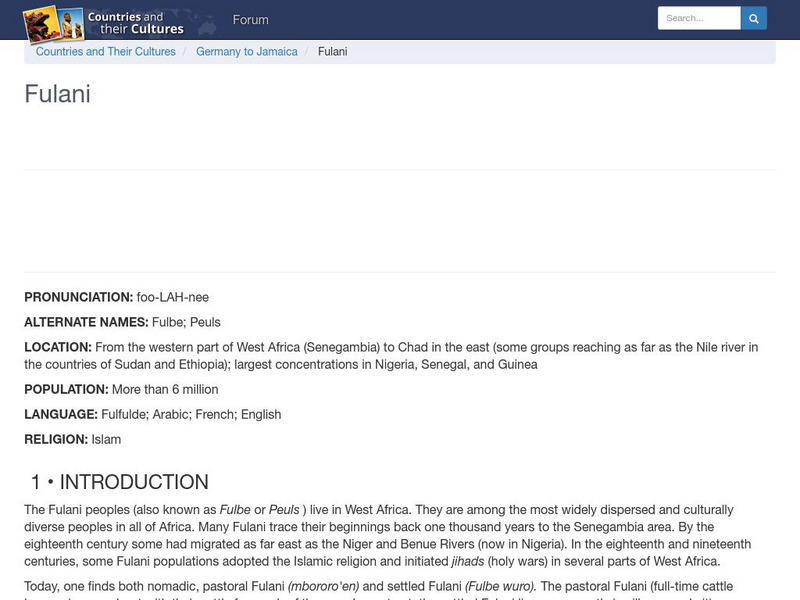Image resolution: width=800 pixels, height=600 pixels.
Task: Click the italic term mbororo'en
Action: pyautogui.click(x=323, y=586)
